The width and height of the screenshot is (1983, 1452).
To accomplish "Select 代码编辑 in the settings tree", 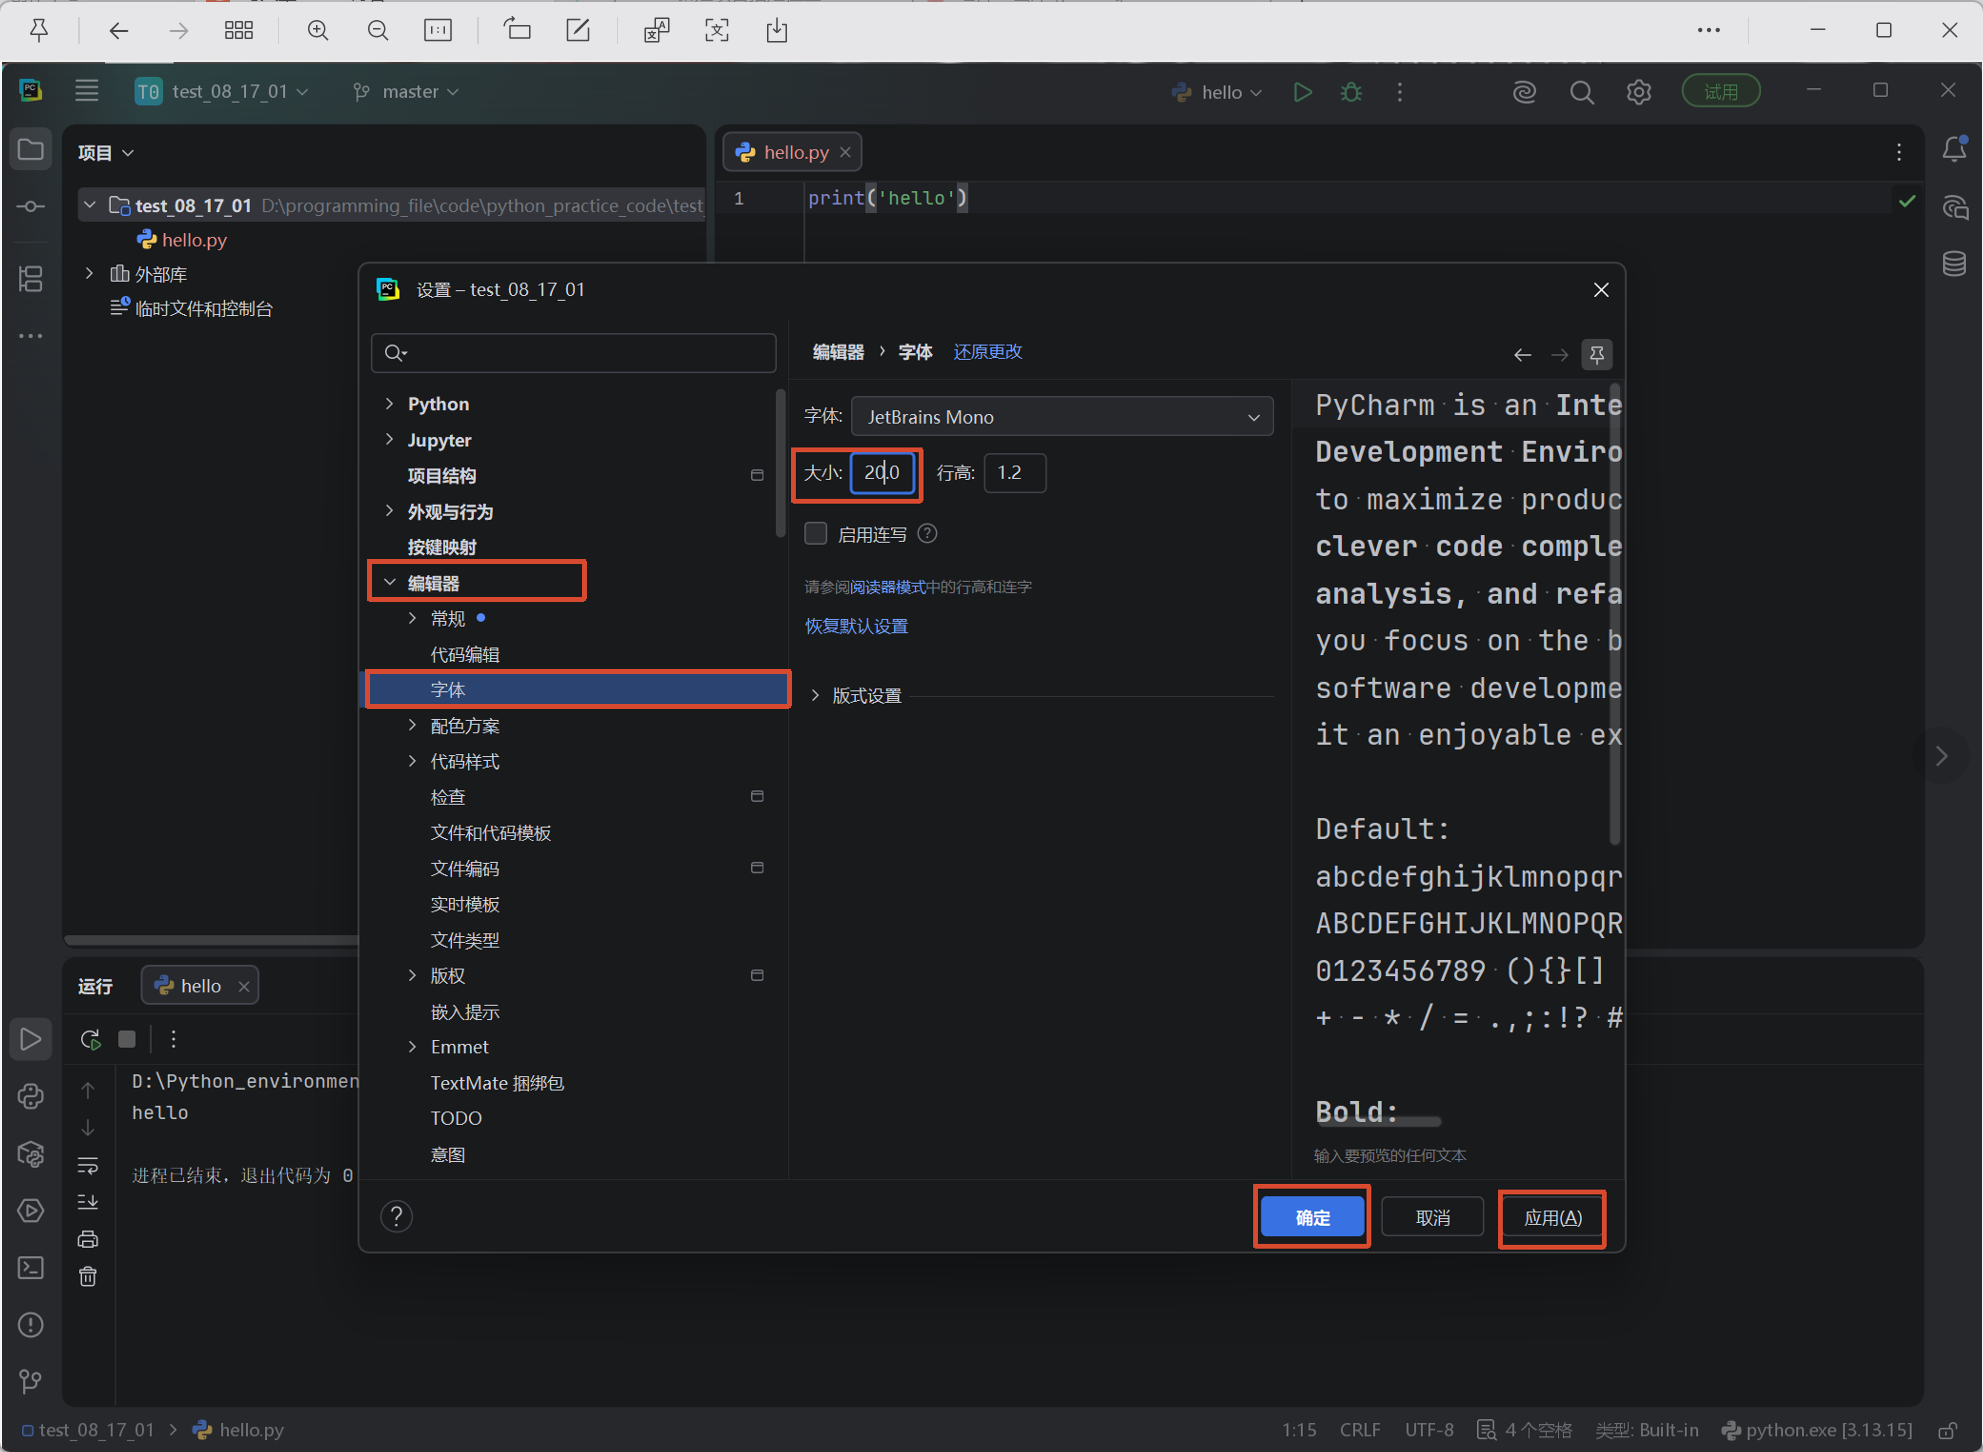I will coord(466,654).
